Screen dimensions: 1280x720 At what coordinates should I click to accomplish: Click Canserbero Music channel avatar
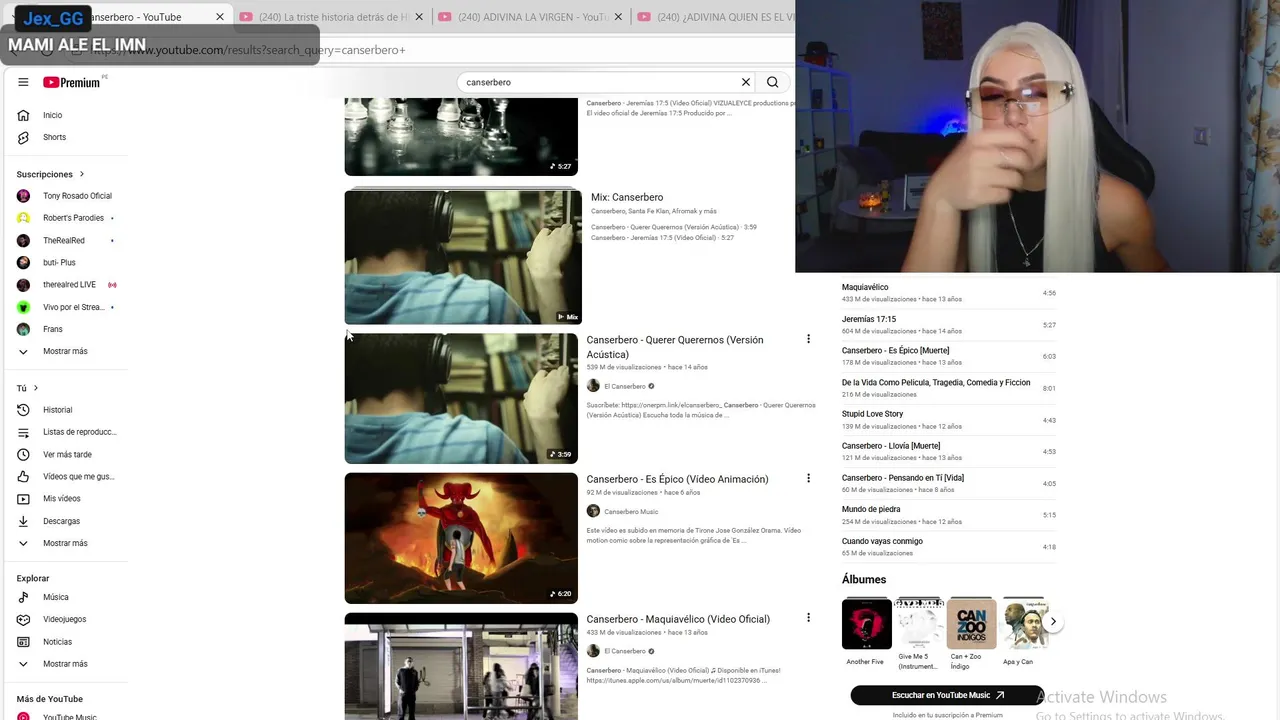[593, 511]
